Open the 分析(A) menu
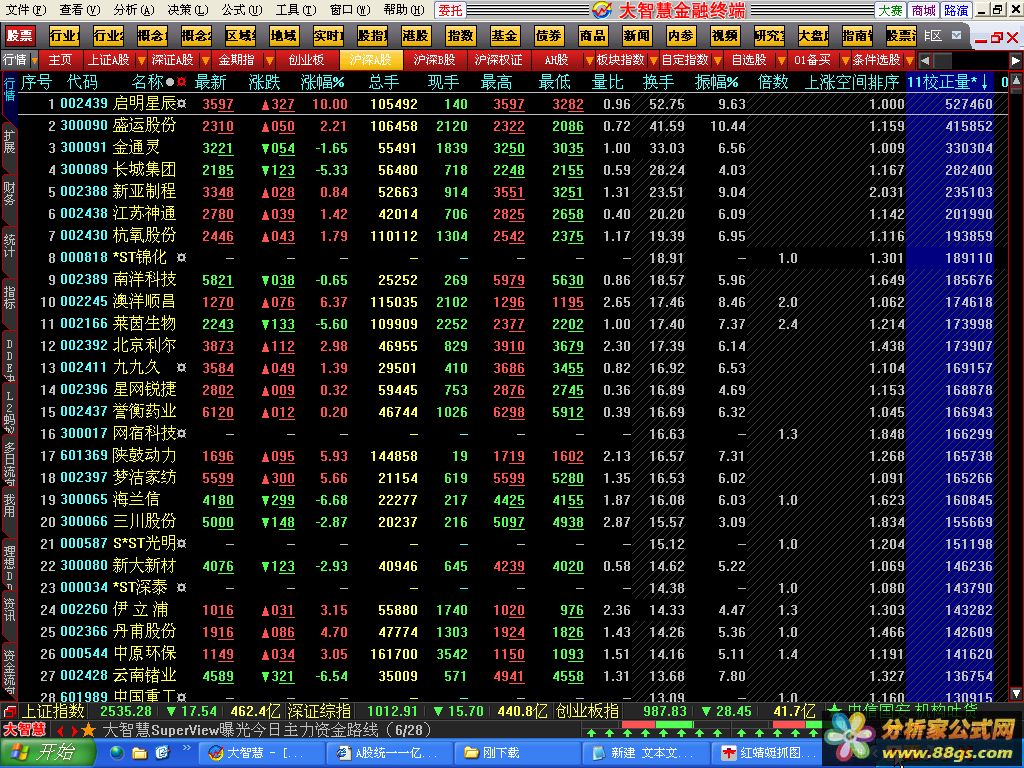Image resolution: width=1024 pixels, height=768 pixels. pos(134,10)
